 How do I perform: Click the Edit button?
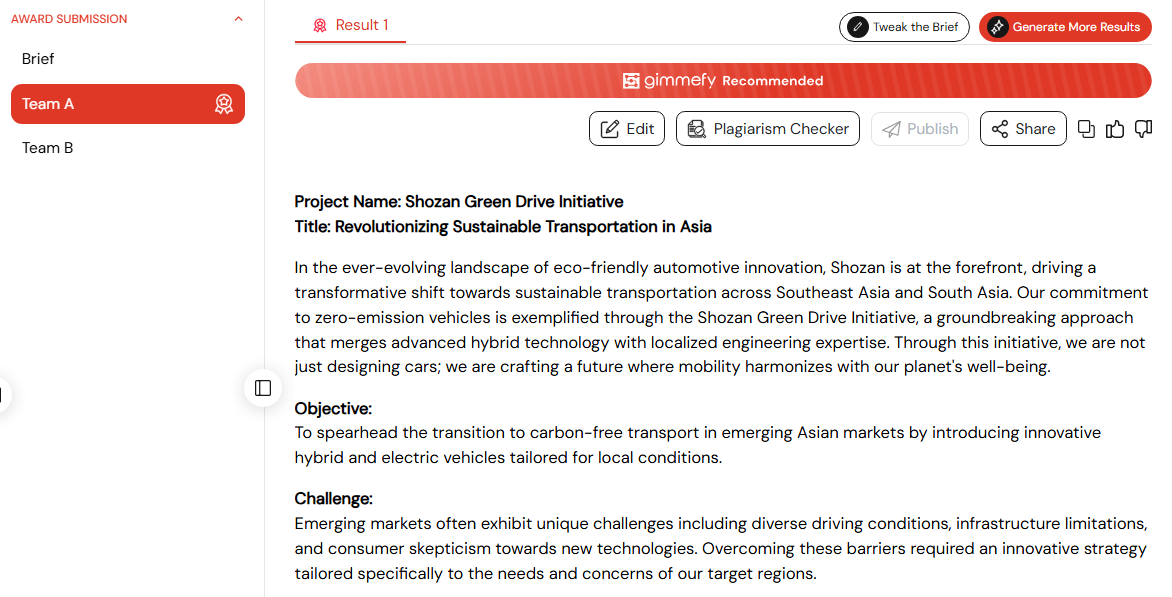coord(627,129)
